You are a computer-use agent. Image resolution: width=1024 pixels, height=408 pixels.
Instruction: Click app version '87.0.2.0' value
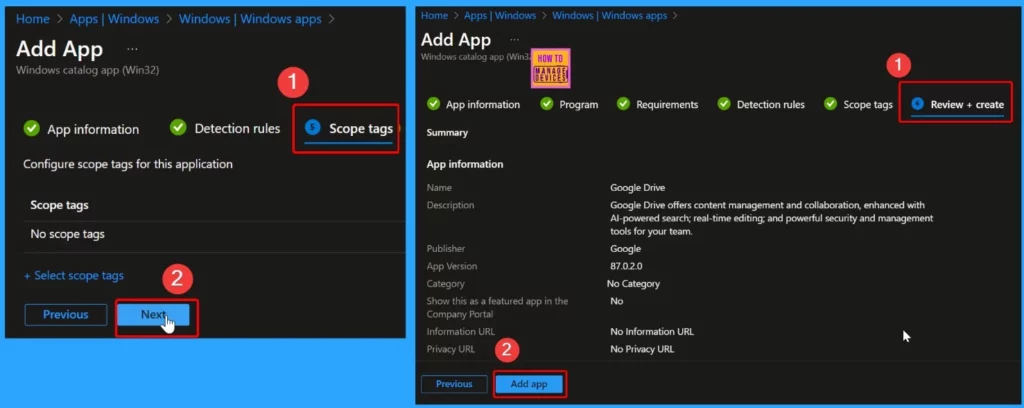pos(628,266)
